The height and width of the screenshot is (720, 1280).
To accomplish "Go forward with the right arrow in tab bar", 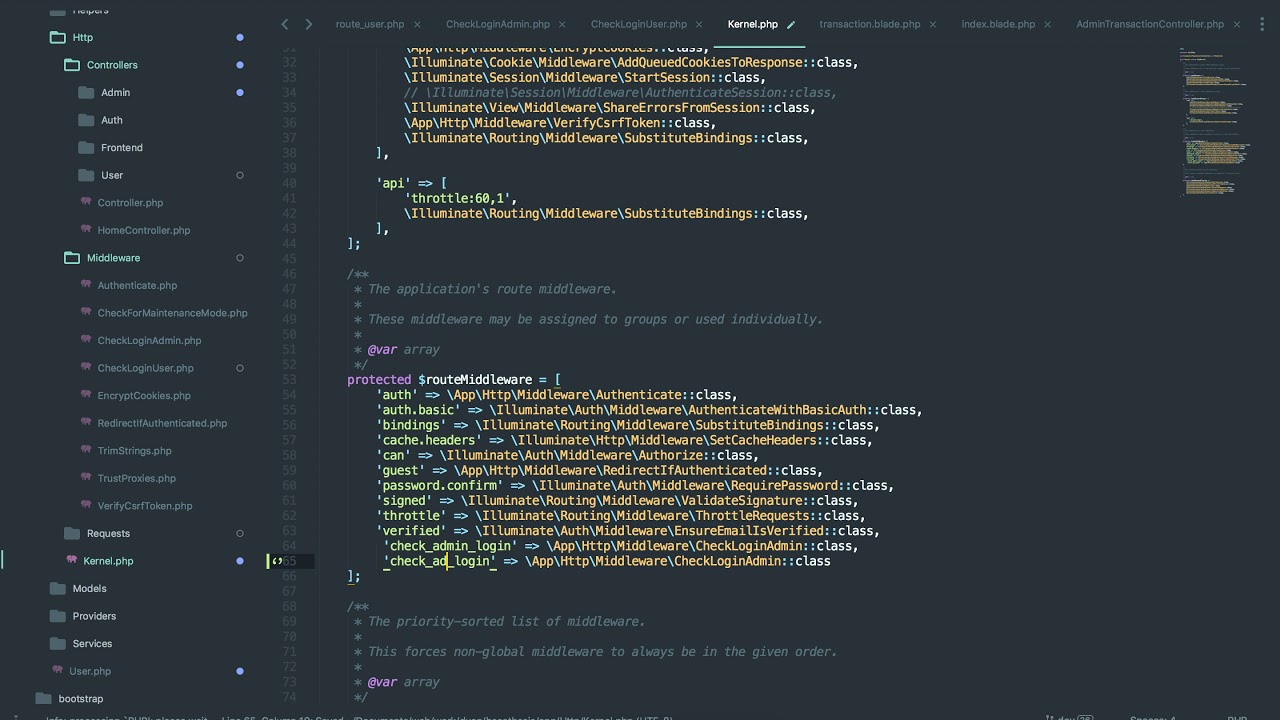I will (308, 24).
